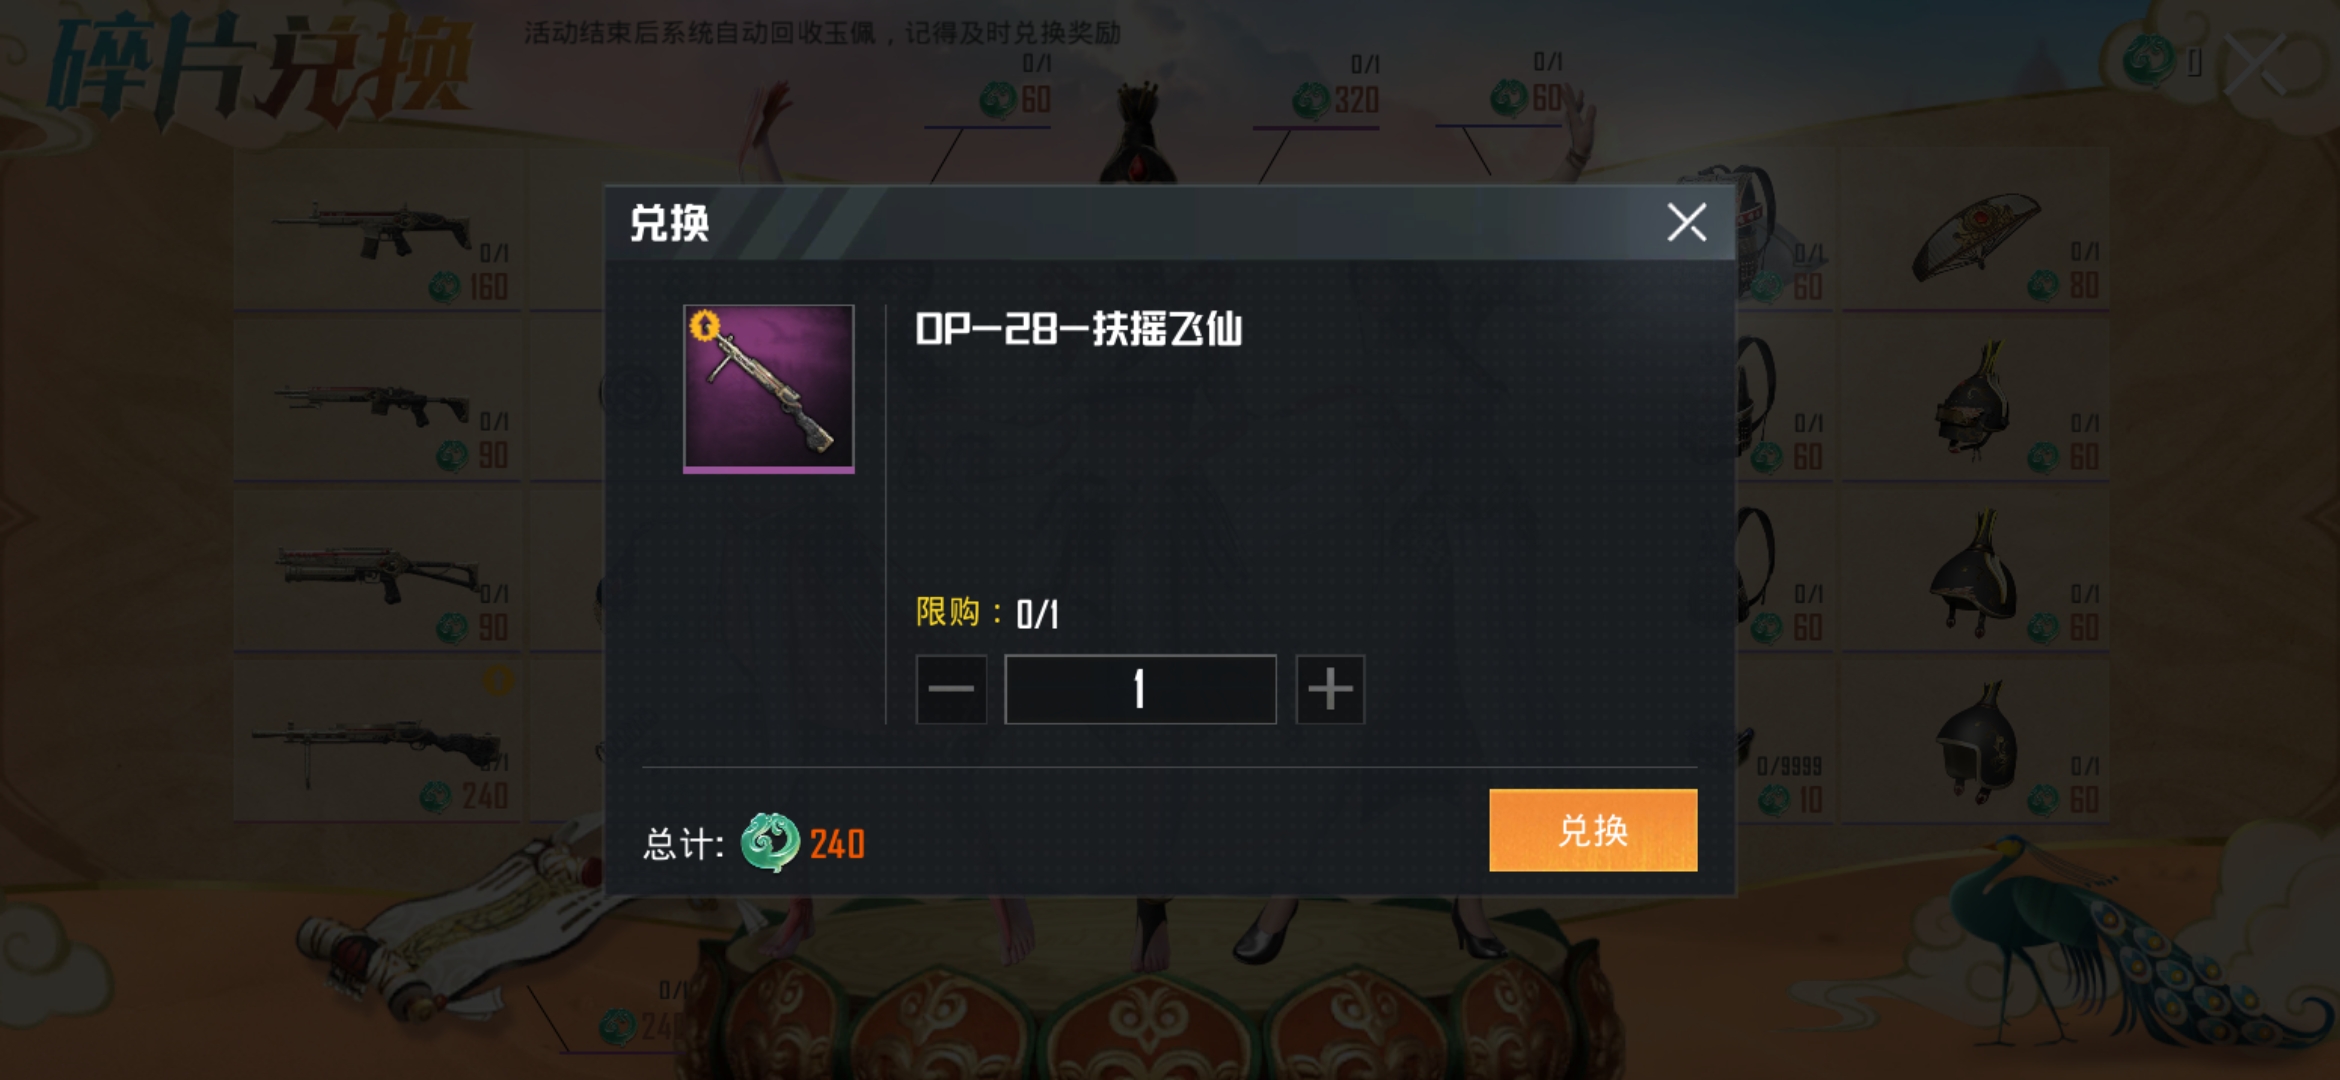Select the straw hat item costing 80

[1975, 230]
